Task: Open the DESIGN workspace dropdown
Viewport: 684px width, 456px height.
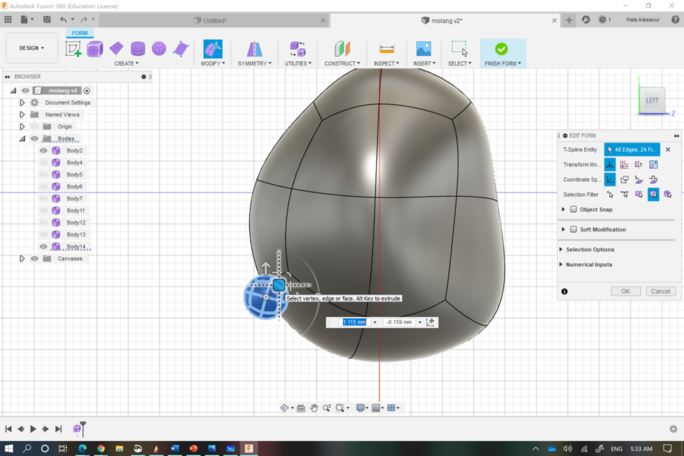Action: [x=31, y=48]
